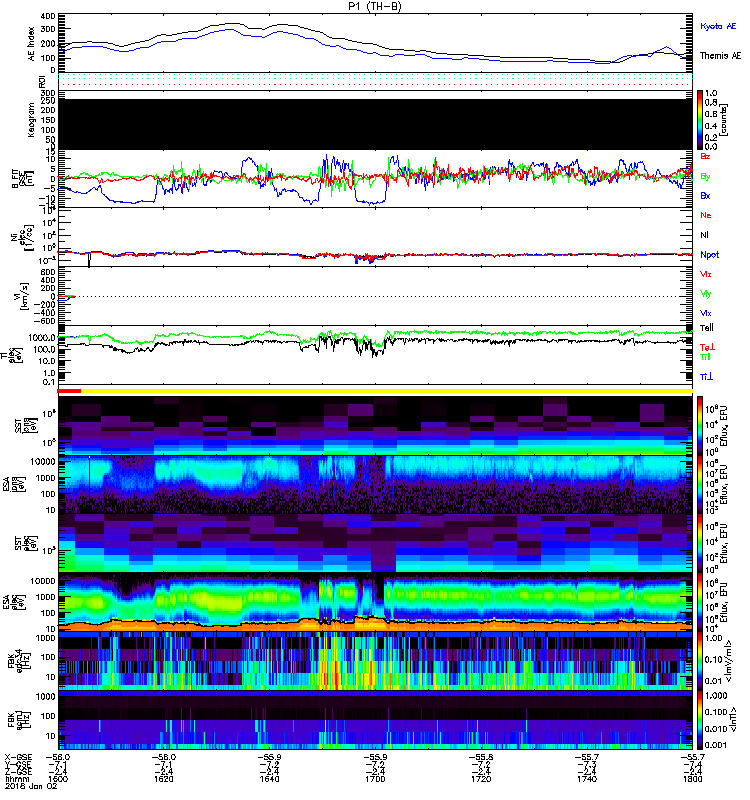The height and width of the screenshot is (800, 750).
Task: Click the ESA electron Eflux color bar
Action: coord(700,602)
